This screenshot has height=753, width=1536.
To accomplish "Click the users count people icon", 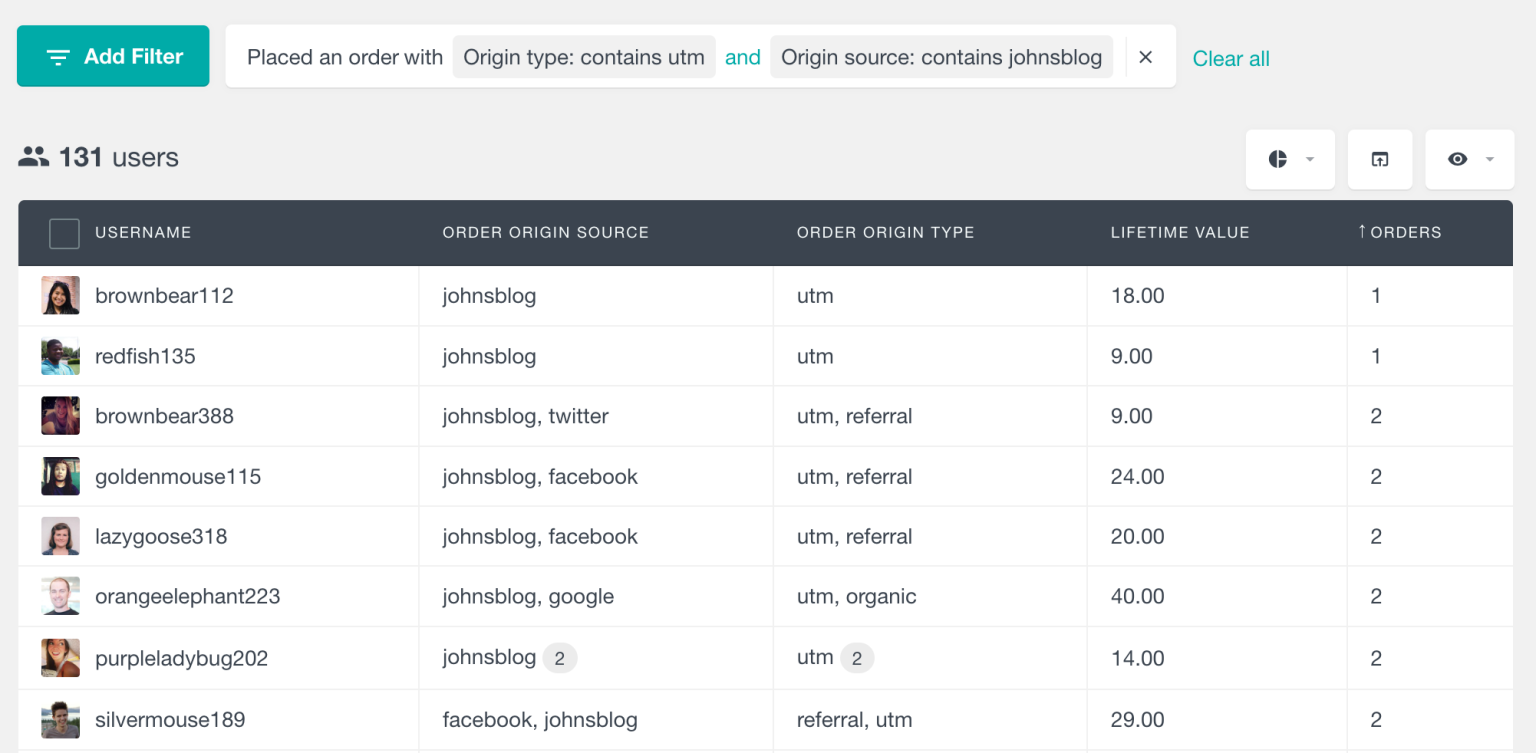I will click(32, 156).
